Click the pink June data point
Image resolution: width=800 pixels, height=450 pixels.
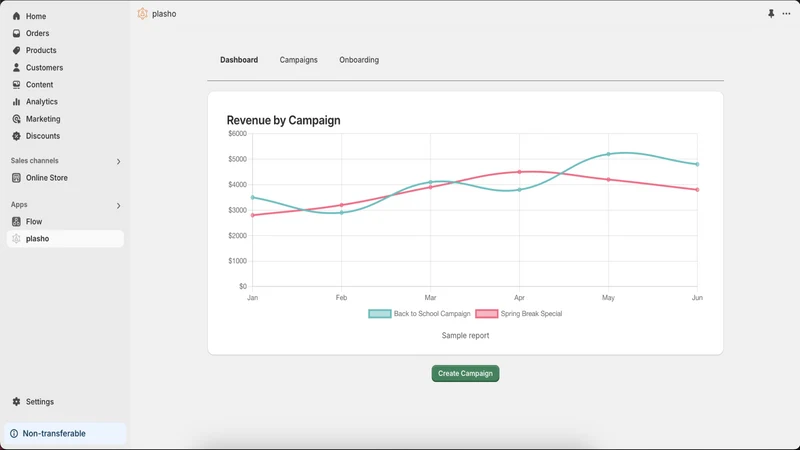tap(697, 190)
